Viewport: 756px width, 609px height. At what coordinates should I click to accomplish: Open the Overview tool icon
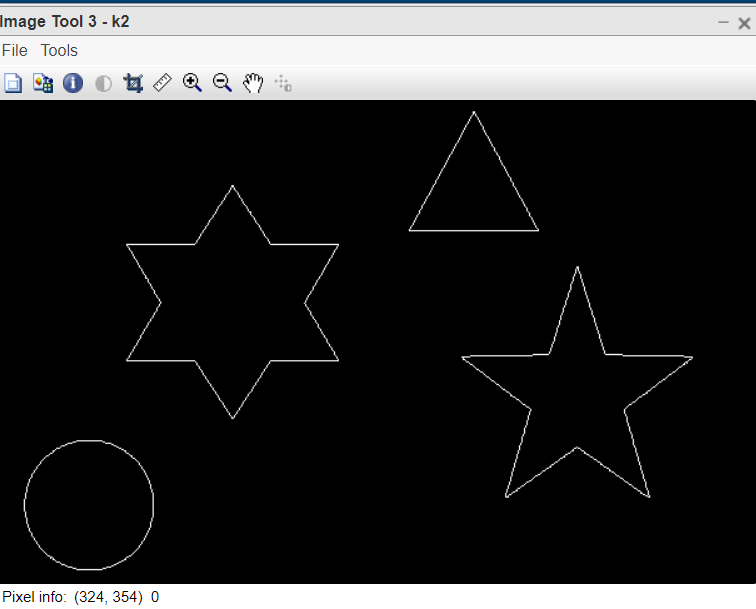coord(13,83)
